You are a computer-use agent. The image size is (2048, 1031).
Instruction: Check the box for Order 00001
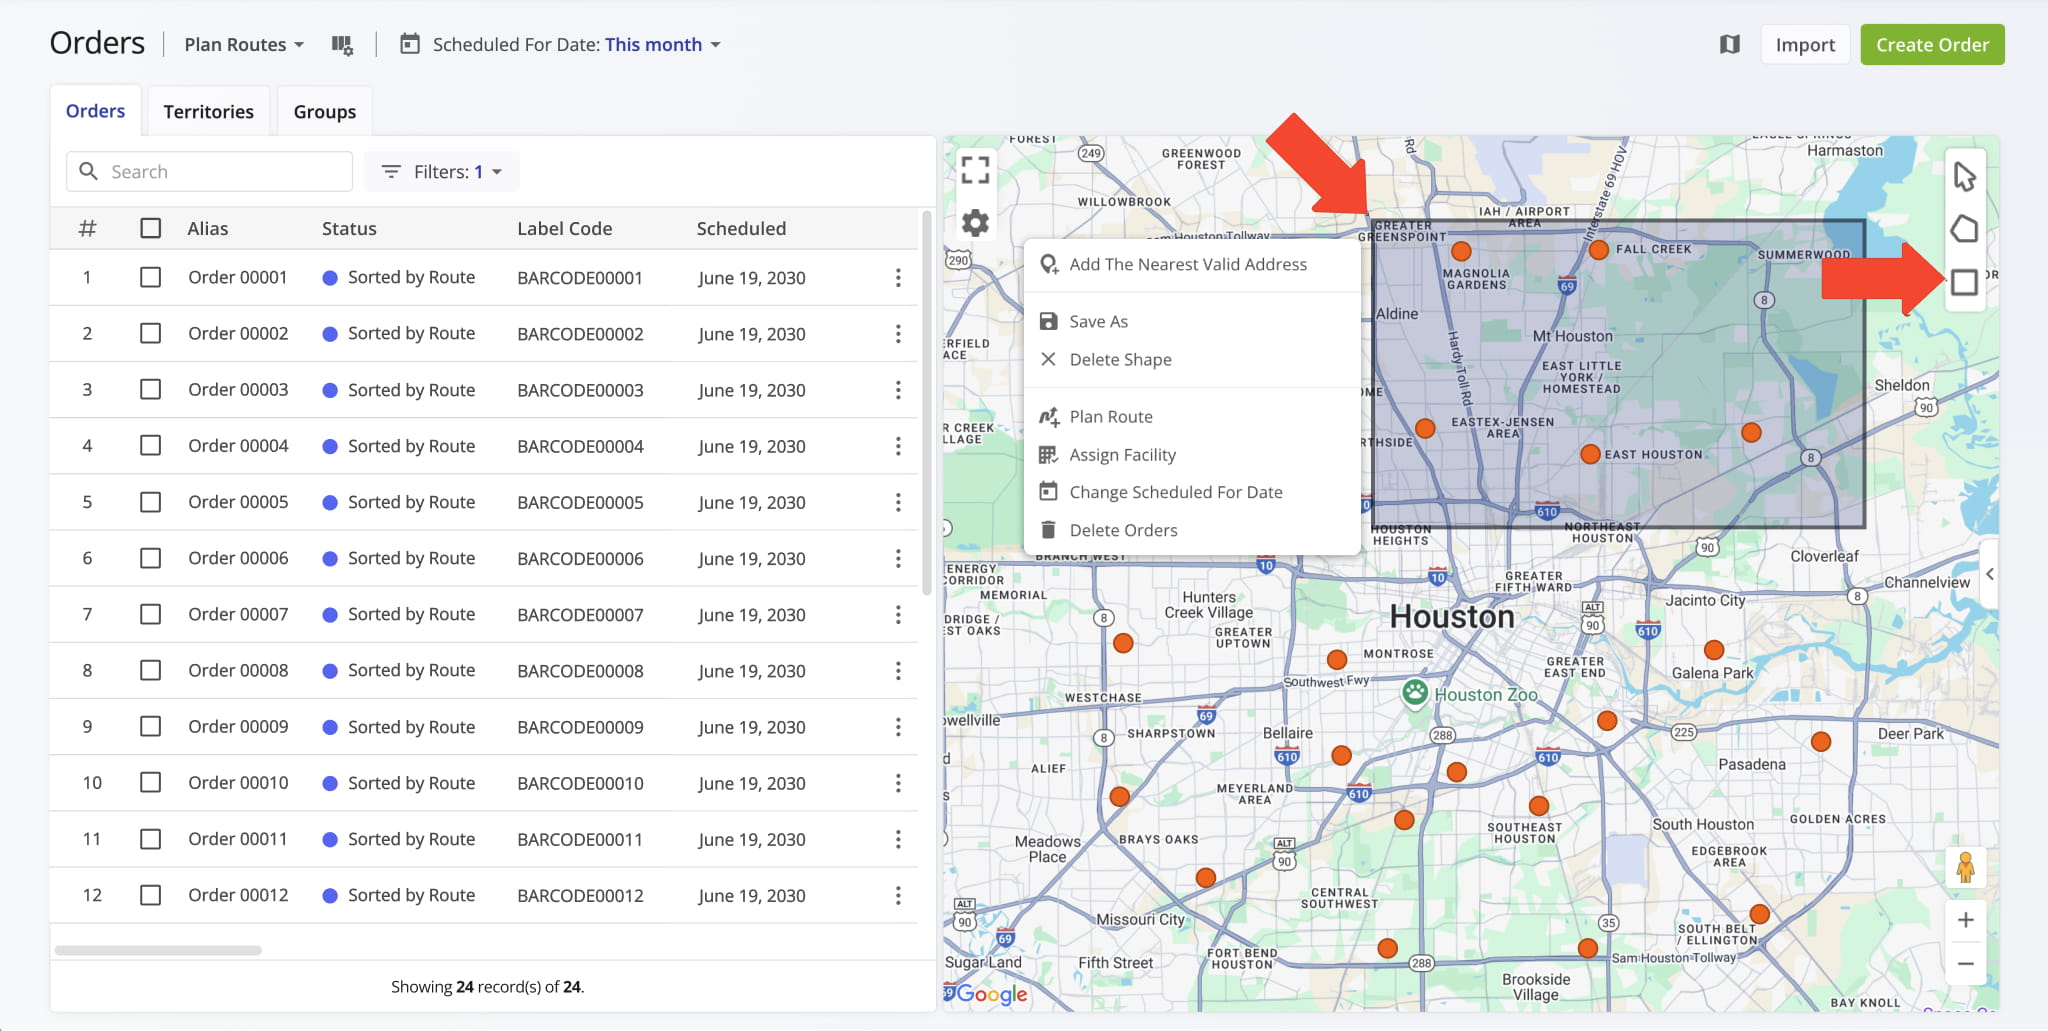pos(151,277)
